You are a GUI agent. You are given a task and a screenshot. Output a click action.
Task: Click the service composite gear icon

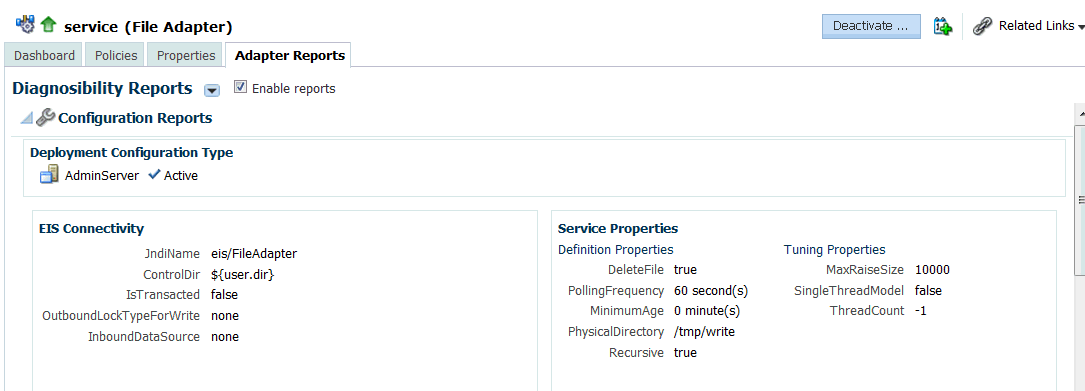pyautogui.click(x=25, y=26)
